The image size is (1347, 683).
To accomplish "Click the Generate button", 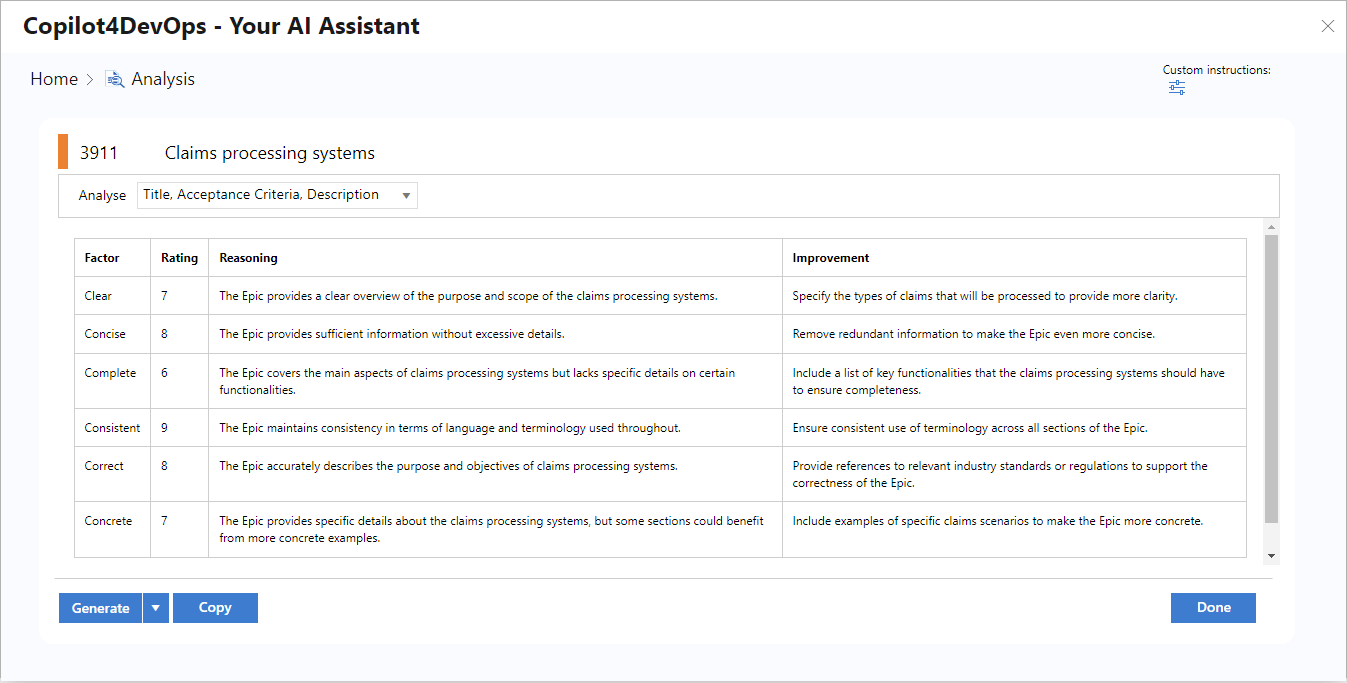I will (100, 608).
